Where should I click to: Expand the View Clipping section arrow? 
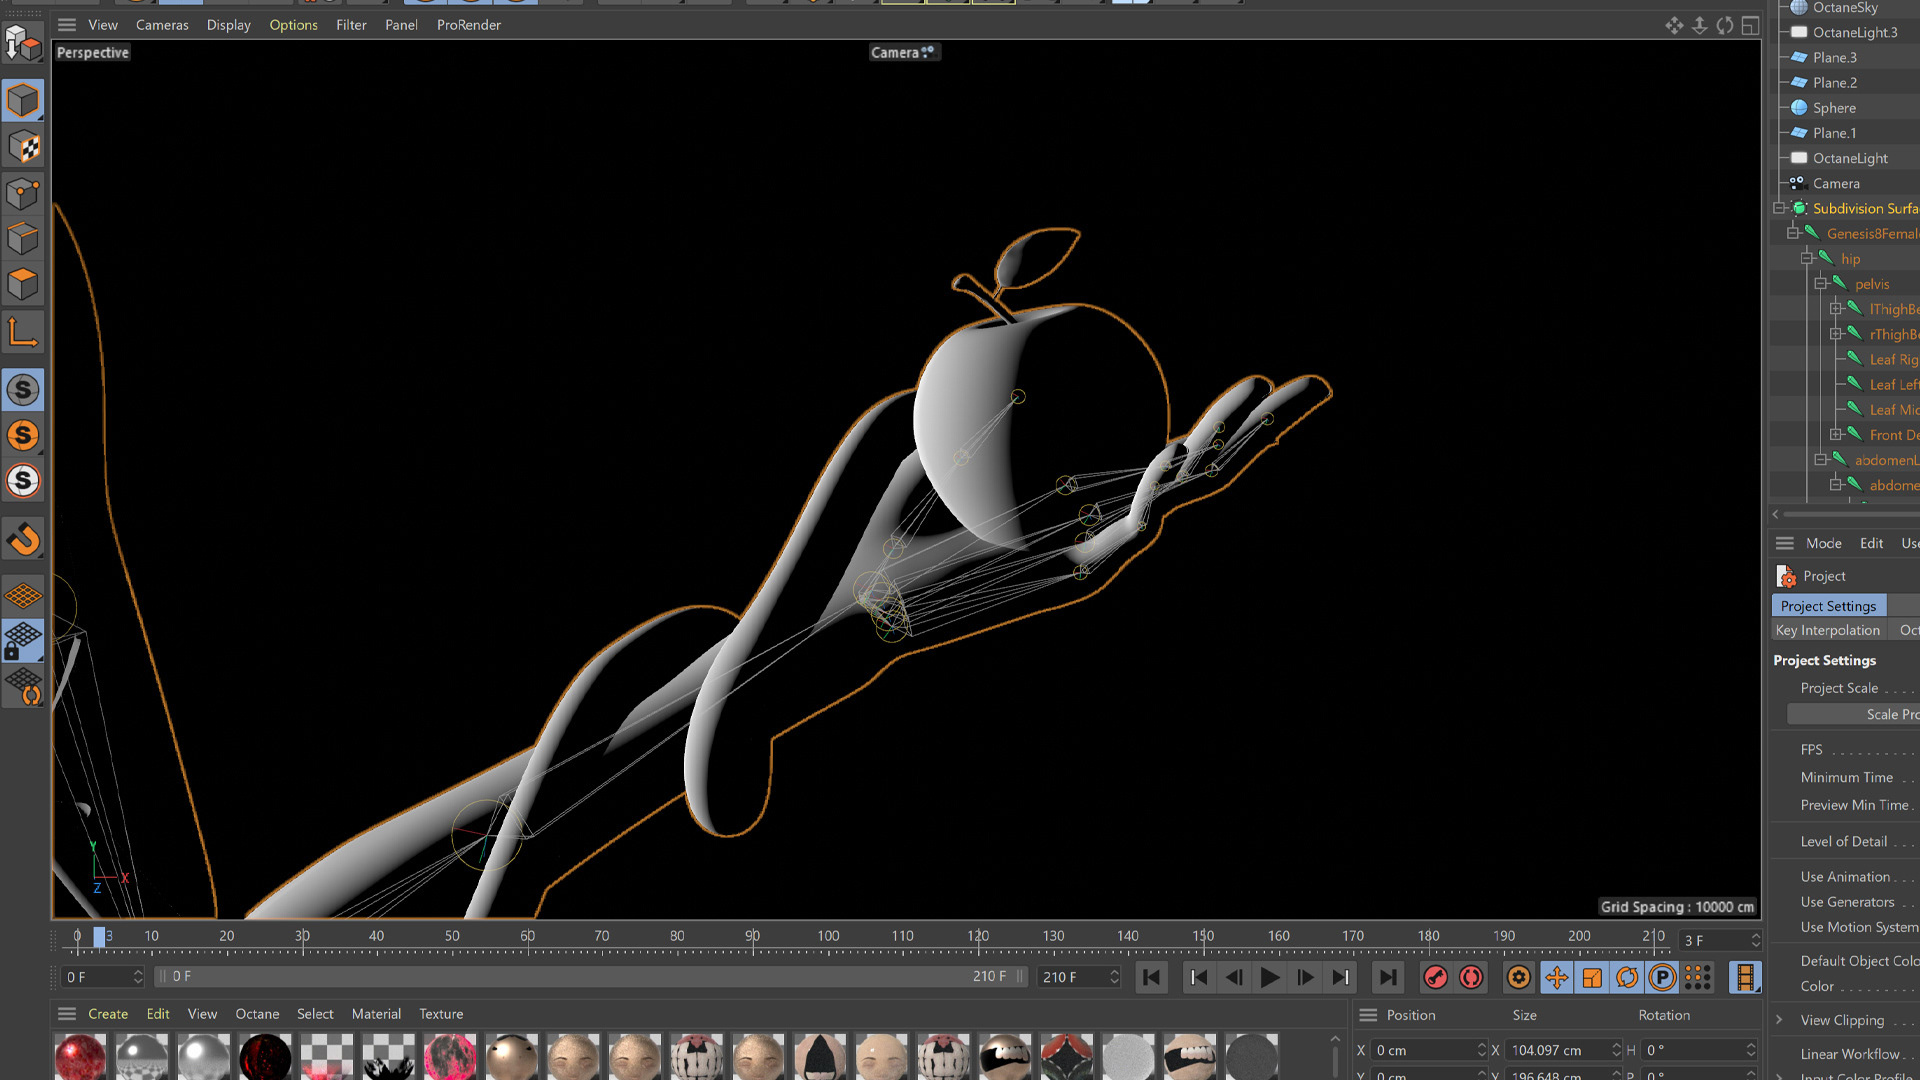(1779, 1020)
